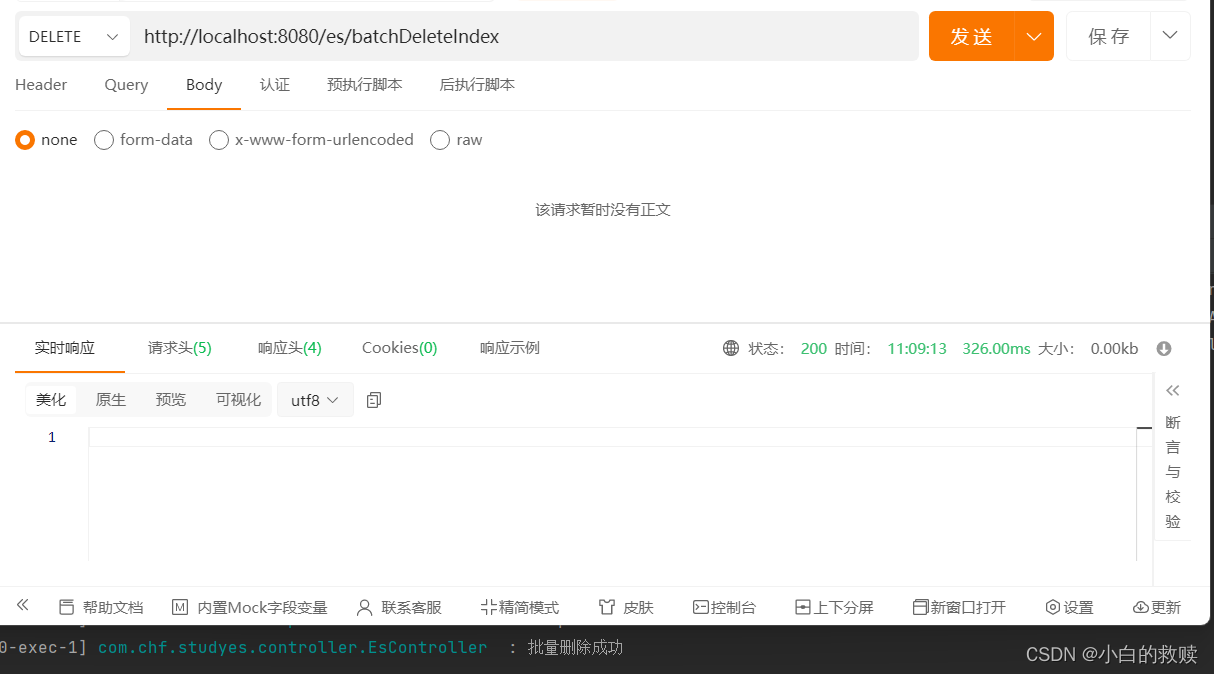
Task: Click the response editor line 1
Action: click(x=612, y=437)
